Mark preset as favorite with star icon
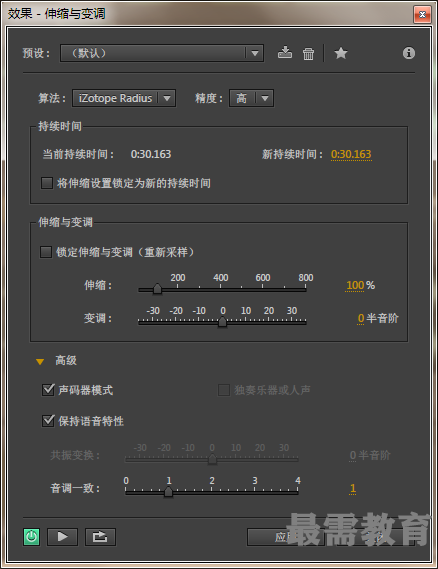 point(341,53)
